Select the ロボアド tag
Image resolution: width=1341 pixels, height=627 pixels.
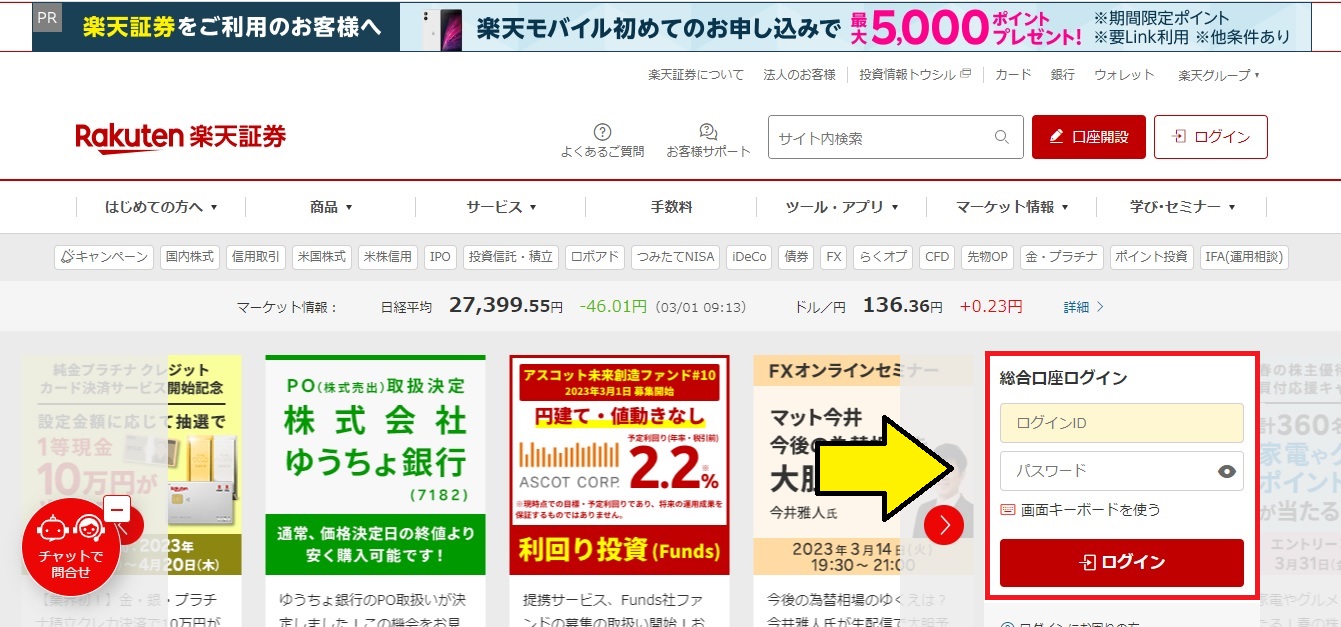point(595,257)
